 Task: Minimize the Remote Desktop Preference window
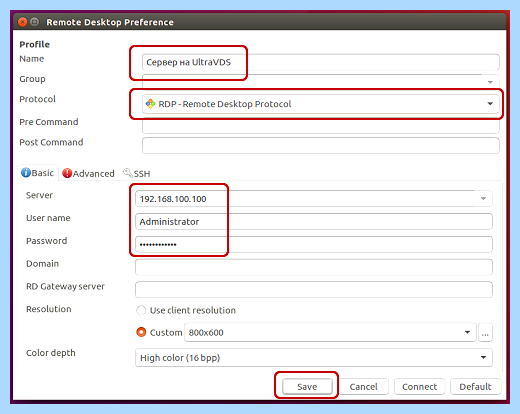point(34,22)
